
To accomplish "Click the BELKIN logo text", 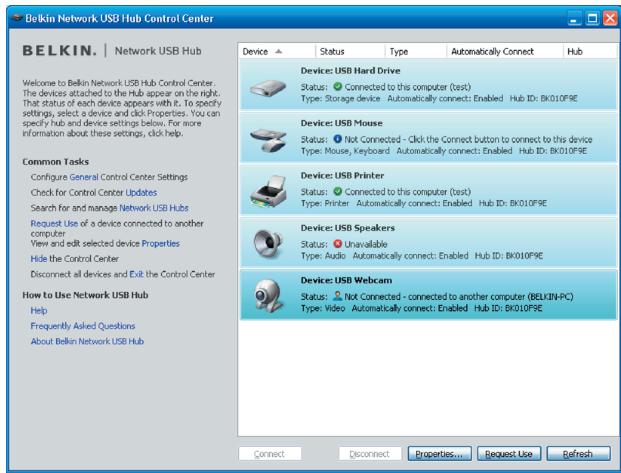I will click(x=59, y=51).
